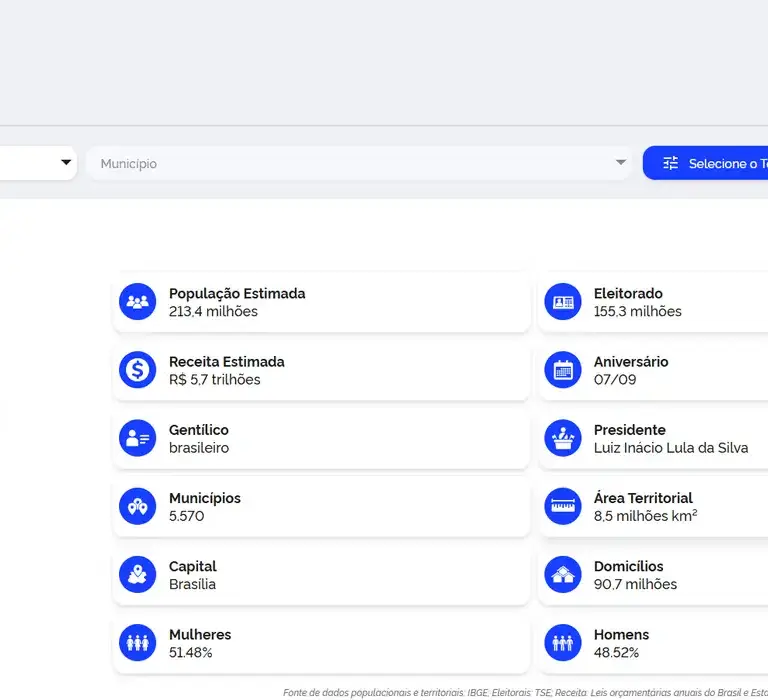Click the Capital location icon
The image size is (768, 700).
(x=138, y=574)
